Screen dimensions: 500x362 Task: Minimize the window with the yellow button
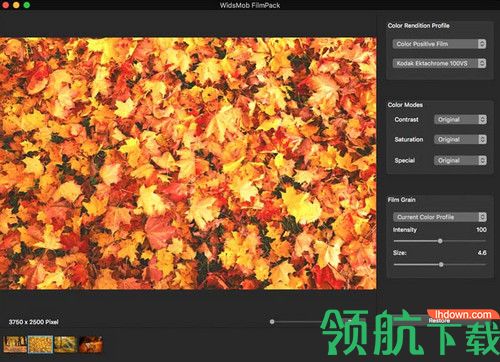[x=16, y=5]
